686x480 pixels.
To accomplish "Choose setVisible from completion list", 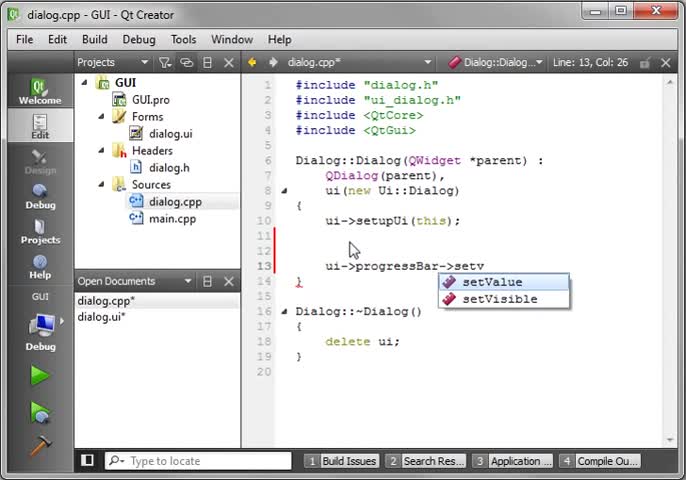I will click(x=504, y=299).
